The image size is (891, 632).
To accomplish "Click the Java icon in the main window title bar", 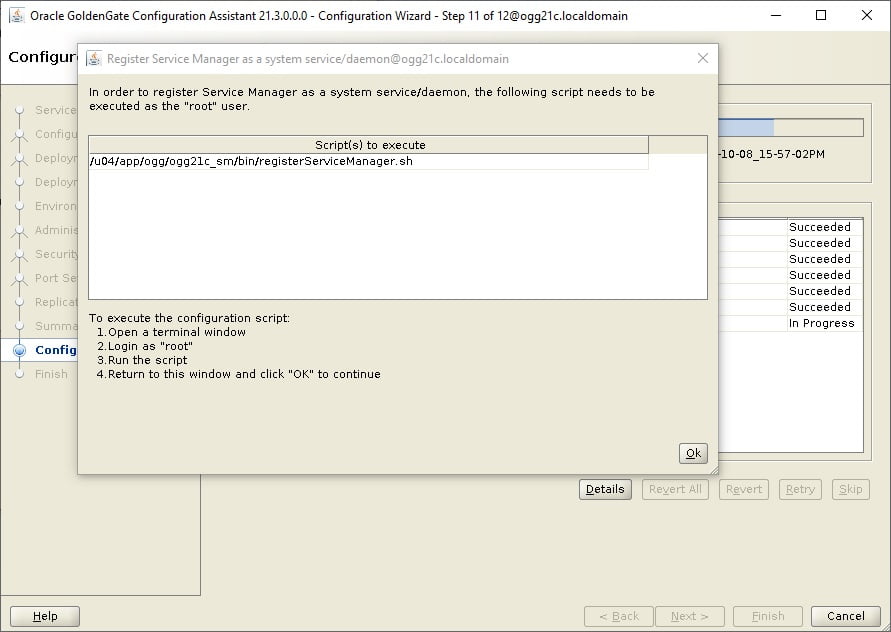I will pos(17,15).
